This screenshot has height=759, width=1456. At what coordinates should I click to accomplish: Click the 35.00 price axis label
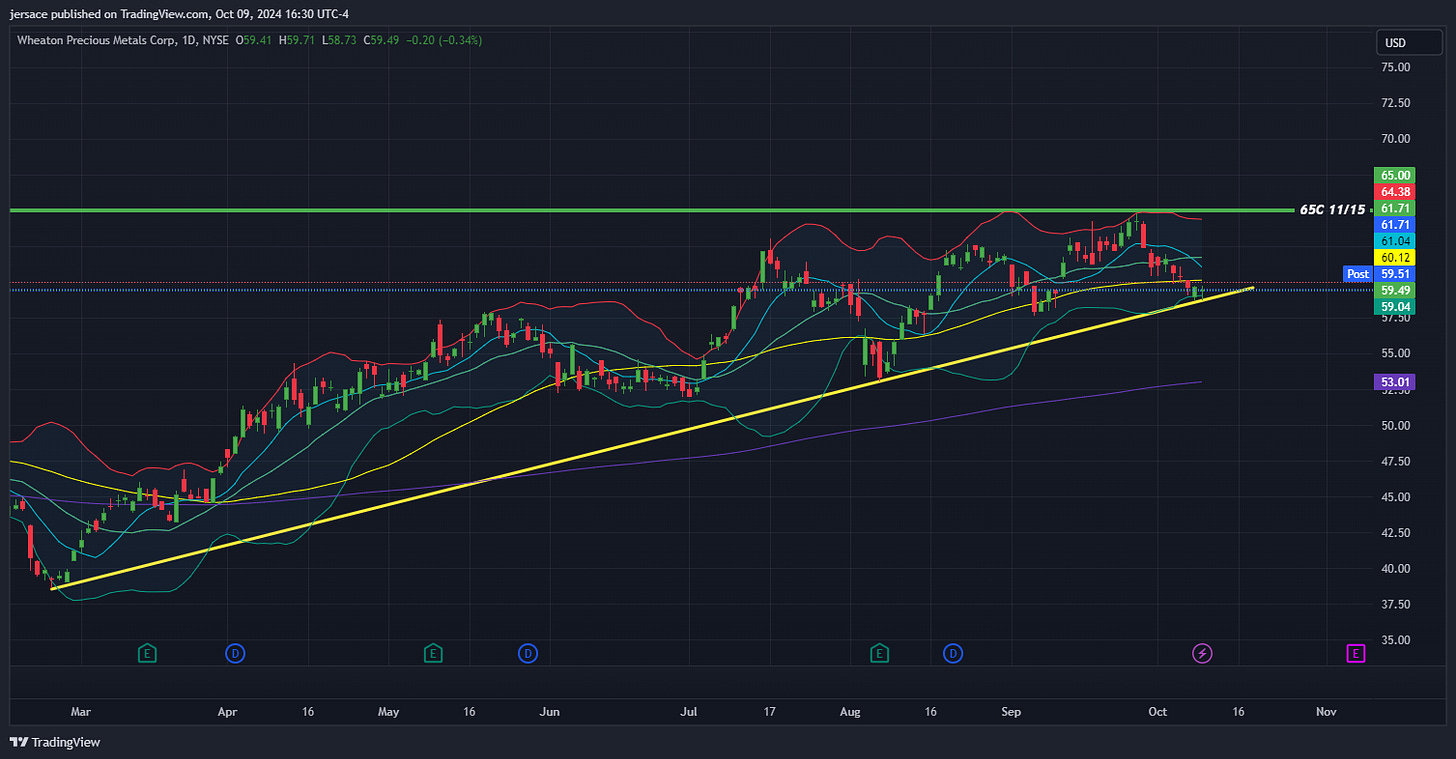click(x=1395, y=640)
